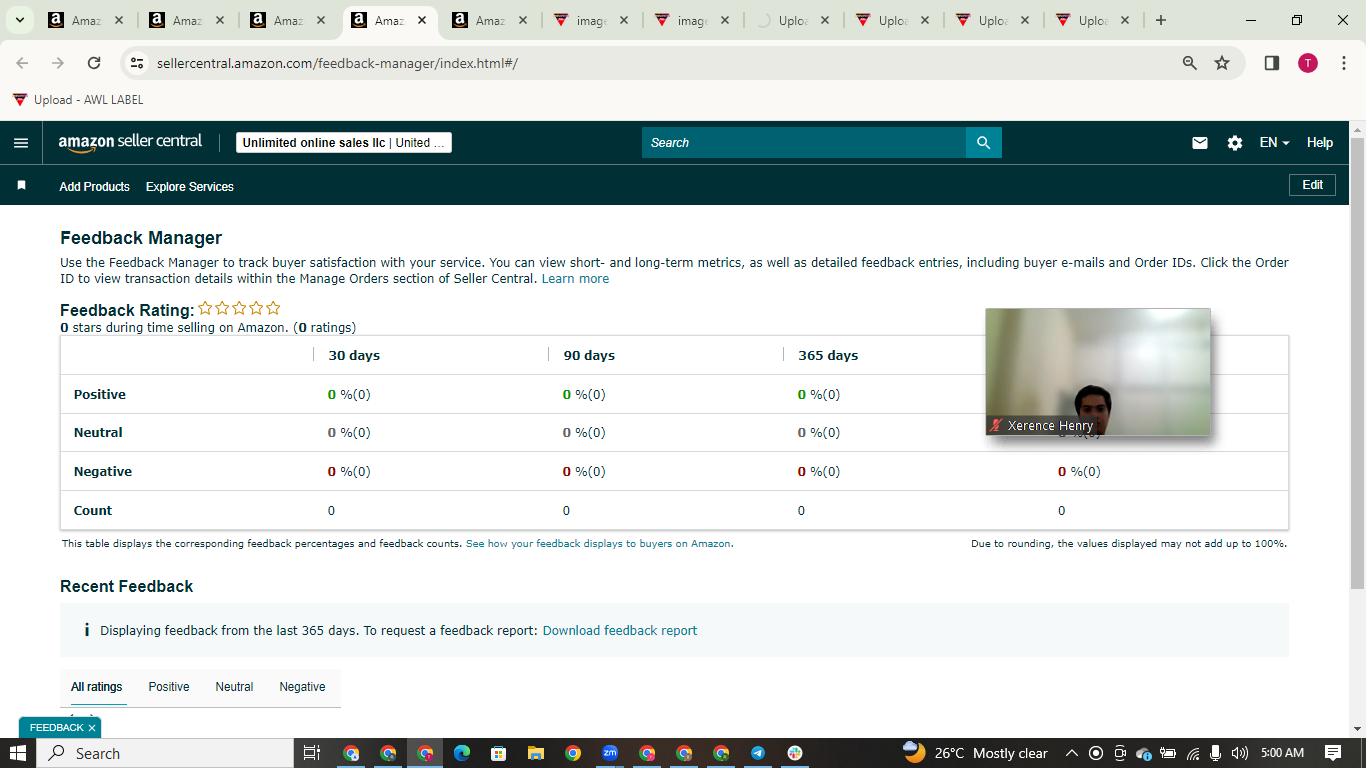Switch to the browser tab showing a loading spinner

(793, 20)
